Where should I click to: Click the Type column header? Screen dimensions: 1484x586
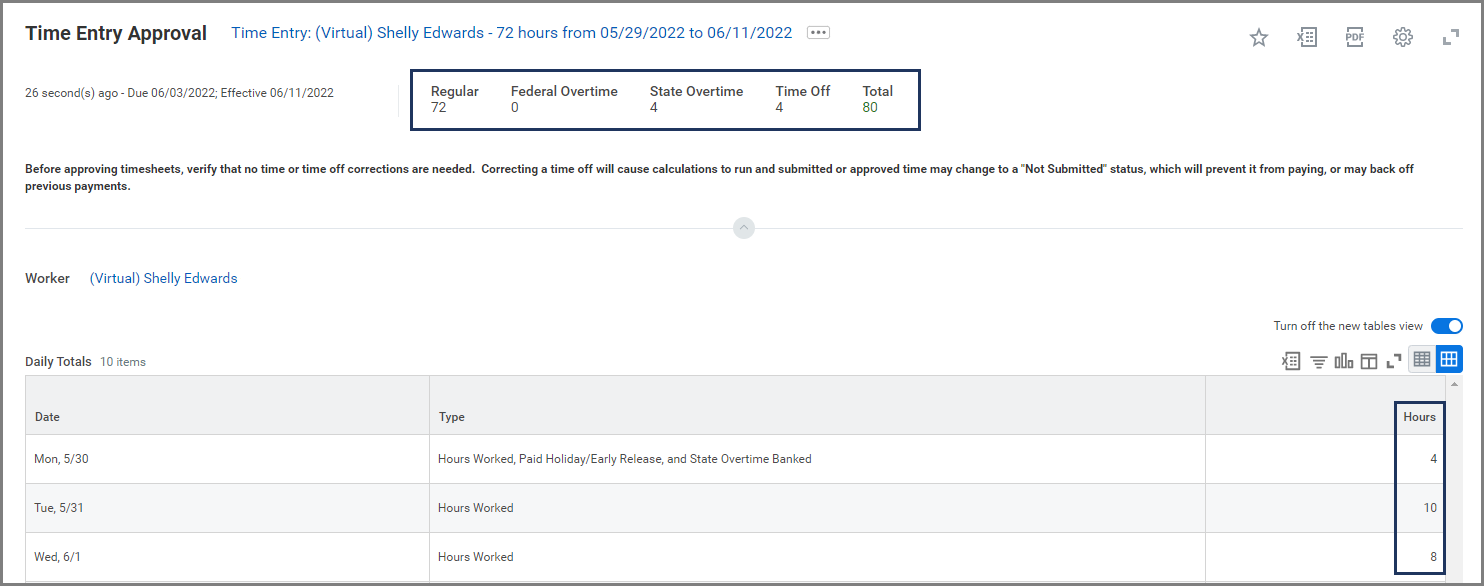[451, 417]
